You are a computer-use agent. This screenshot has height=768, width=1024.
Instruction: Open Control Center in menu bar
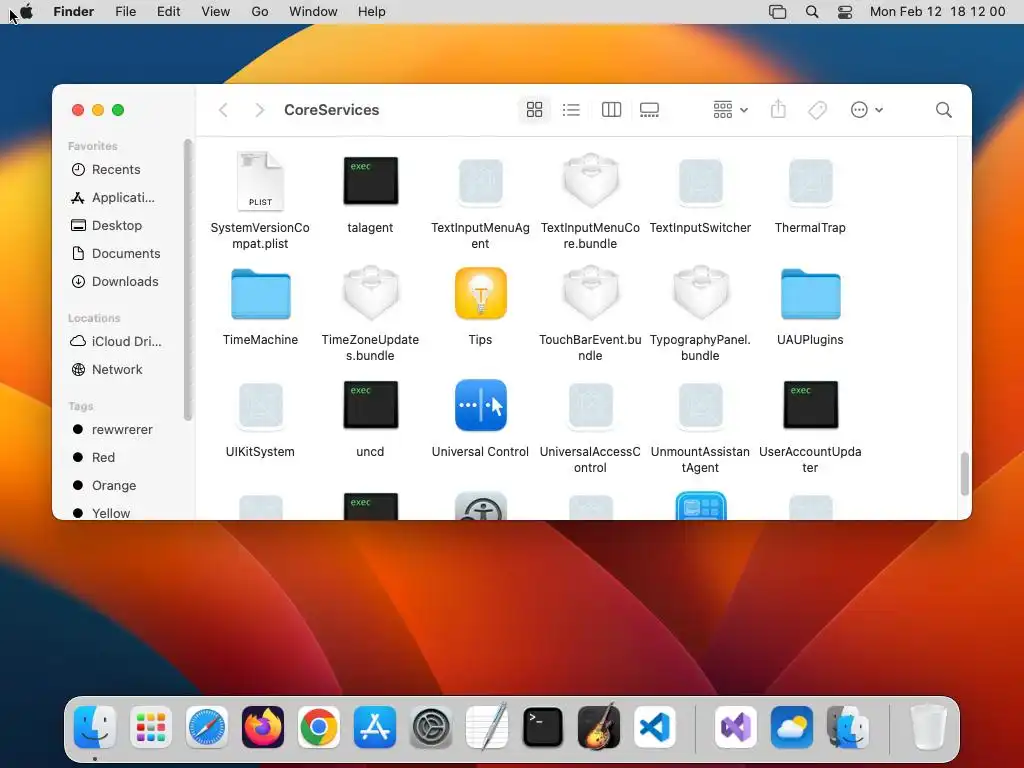point(845,12)
